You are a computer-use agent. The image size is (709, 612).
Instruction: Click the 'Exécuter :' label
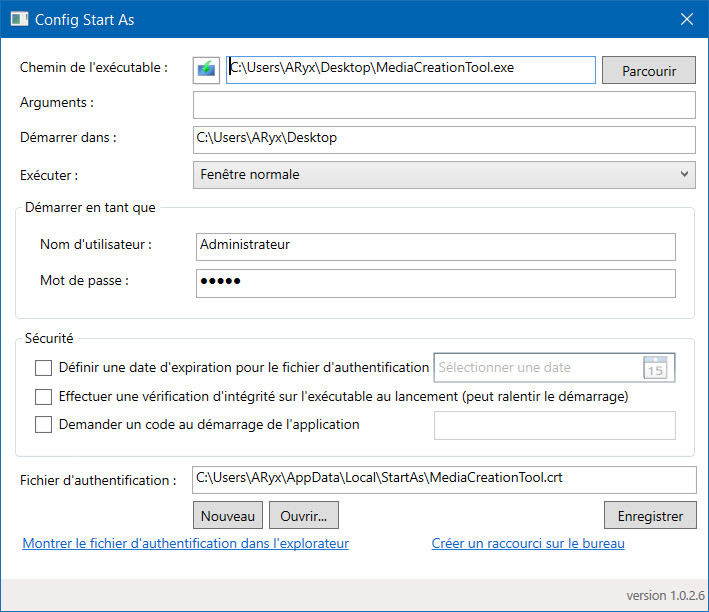tap(49, 176)
